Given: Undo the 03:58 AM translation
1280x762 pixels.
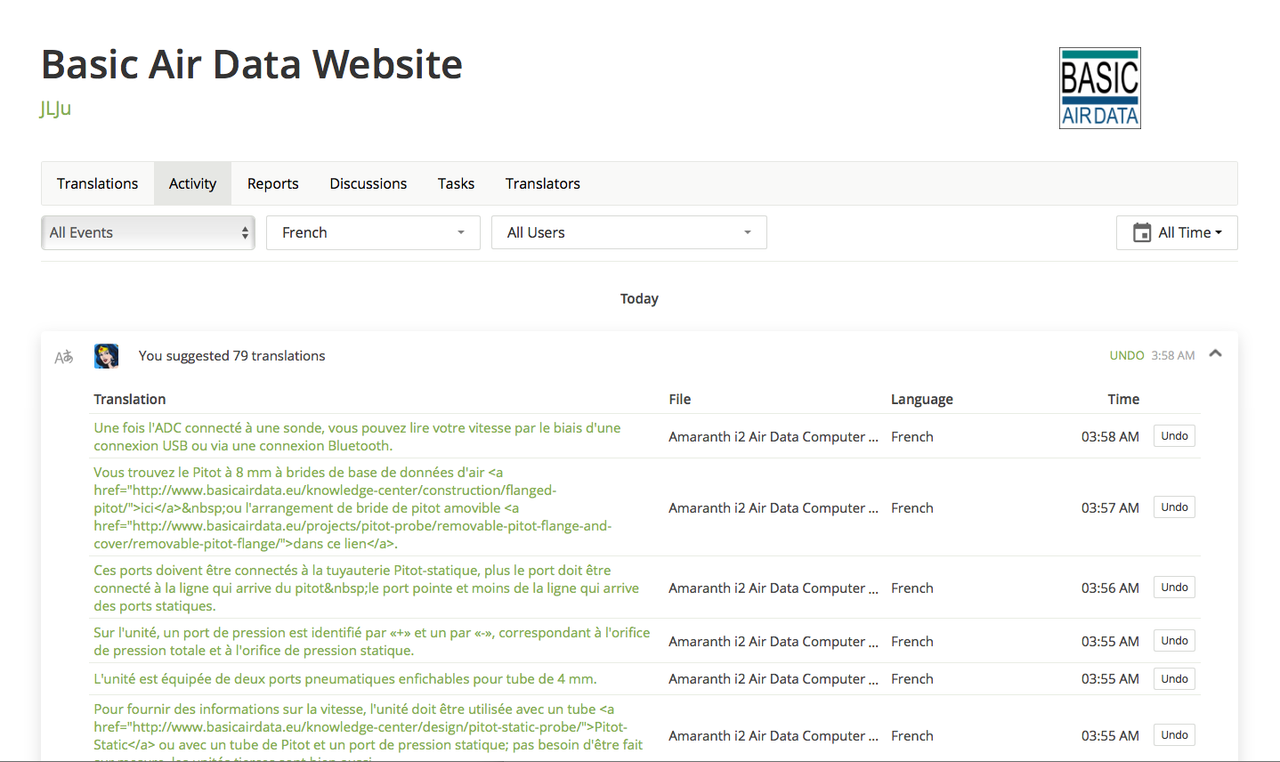Looking at the screenshot, I should coord(1174,436).
